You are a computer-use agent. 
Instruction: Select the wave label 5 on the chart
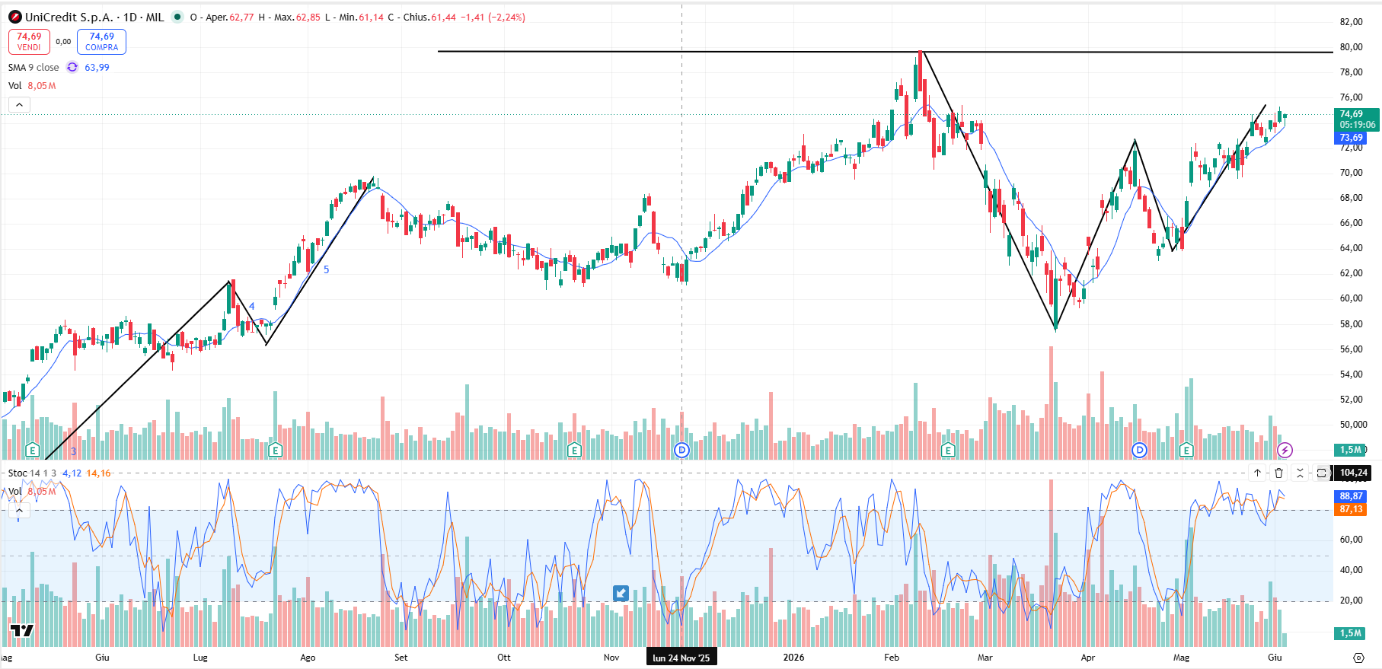pos(326,269)
